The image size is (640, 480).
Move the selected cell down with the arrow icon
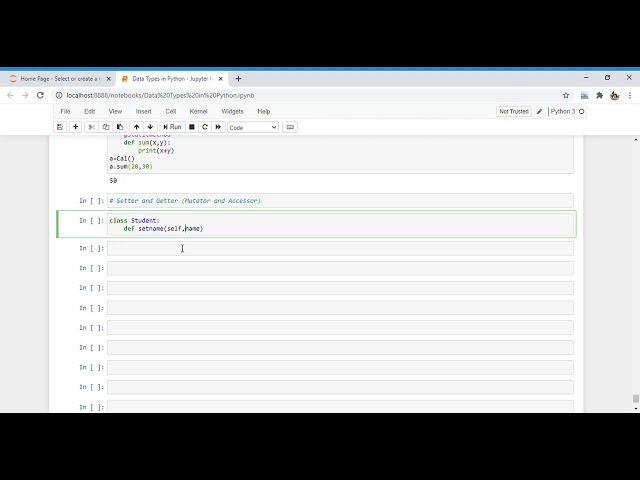(150, 127)
